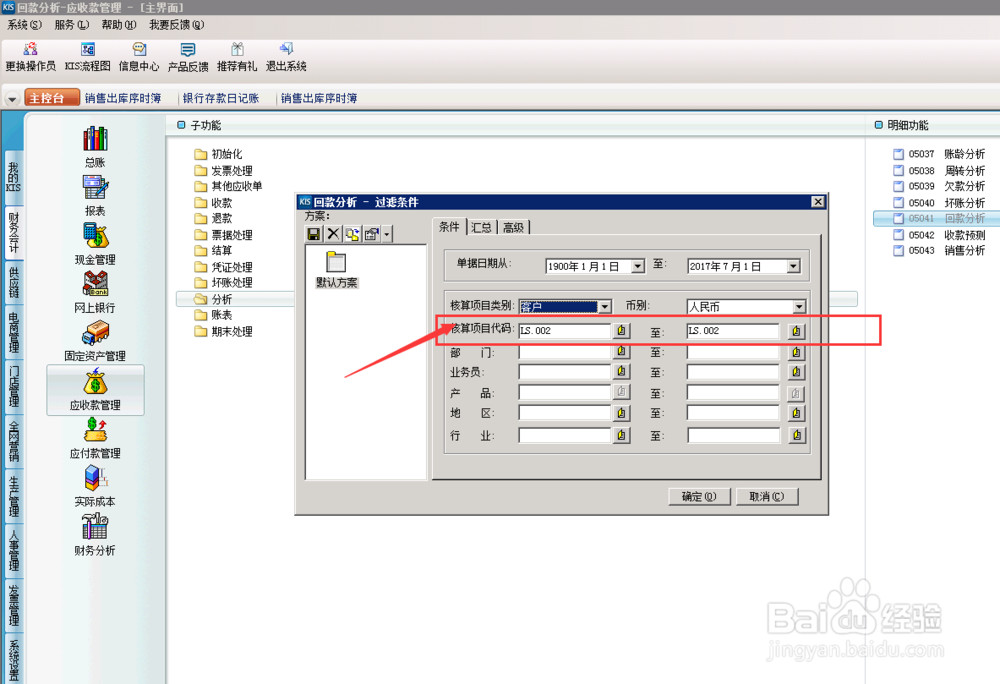This screenshot has width=1000, height=684.
Task: Select the 默认方案 default scheme icon
Action: [x=336, y=270]
